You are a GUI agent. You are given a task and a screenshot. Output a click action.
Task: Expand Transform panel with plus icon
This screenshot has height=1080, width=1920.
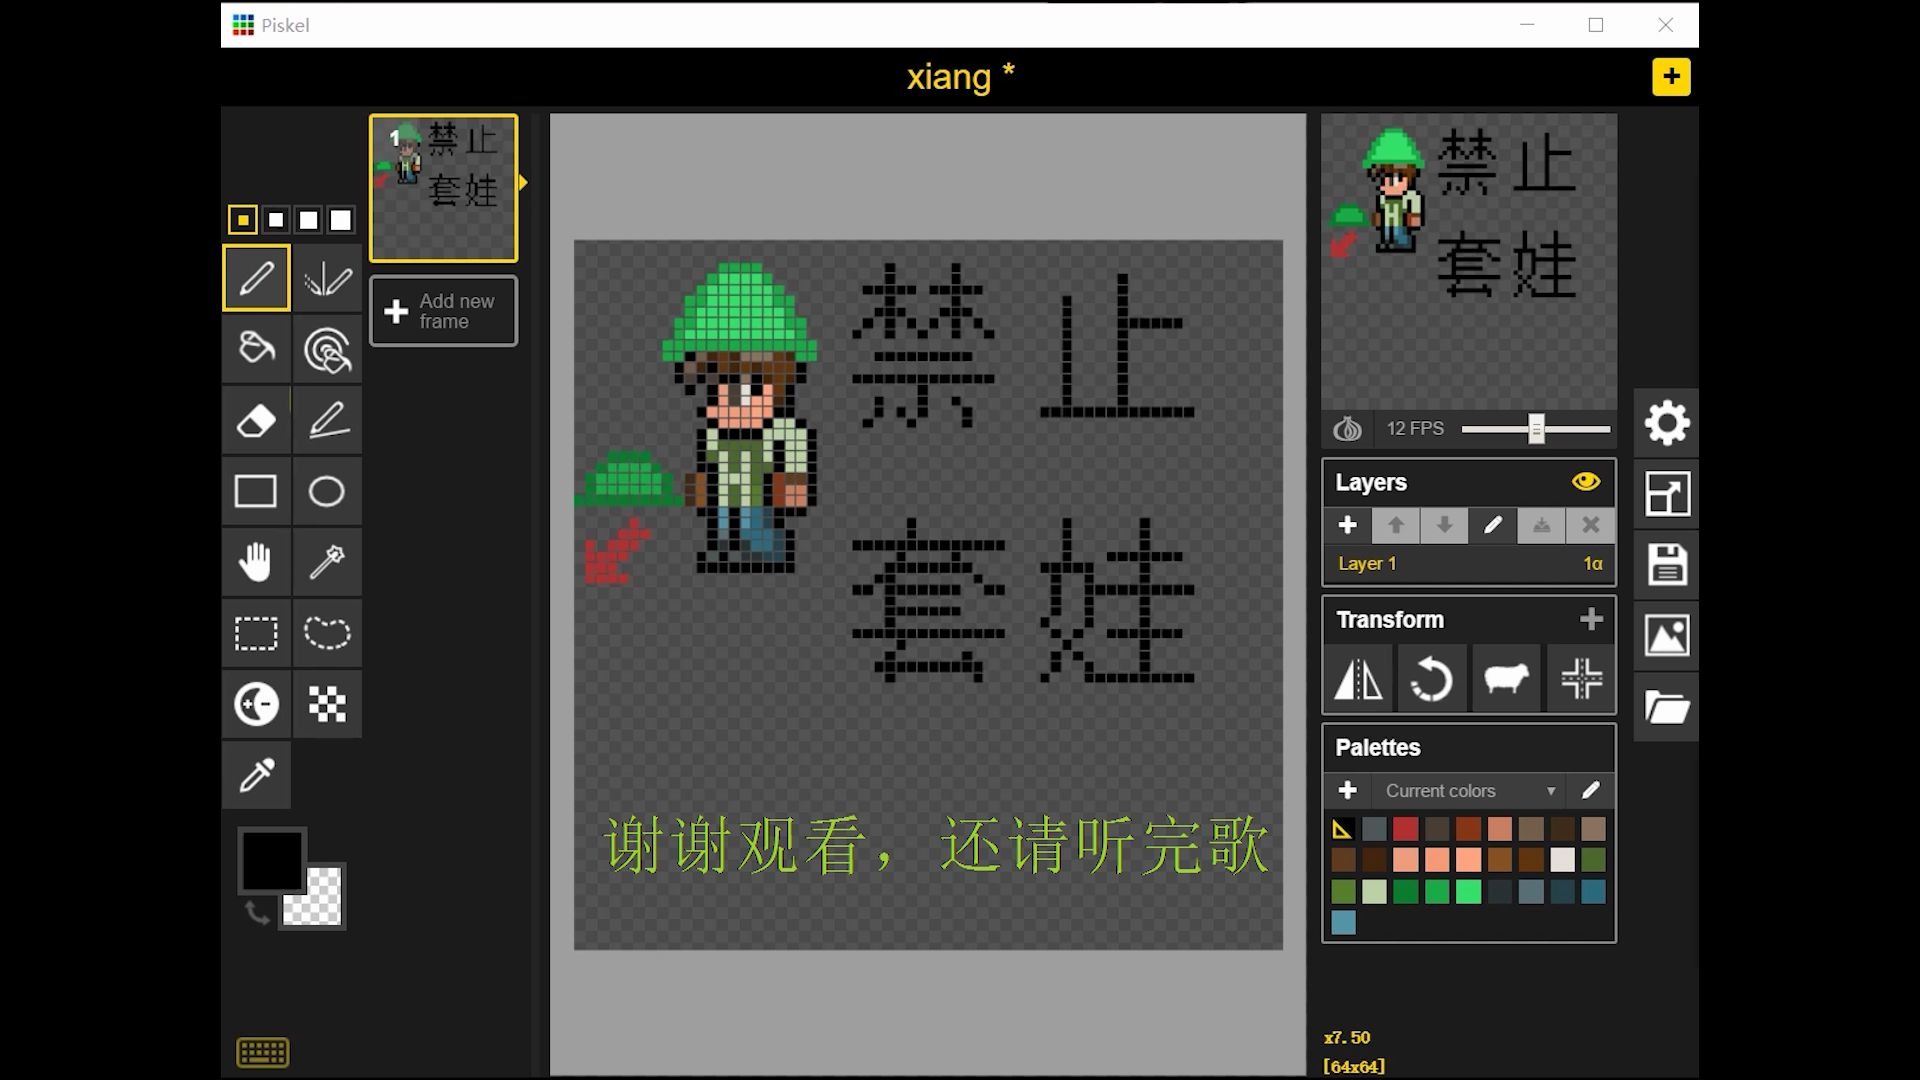click(1591, 620)
